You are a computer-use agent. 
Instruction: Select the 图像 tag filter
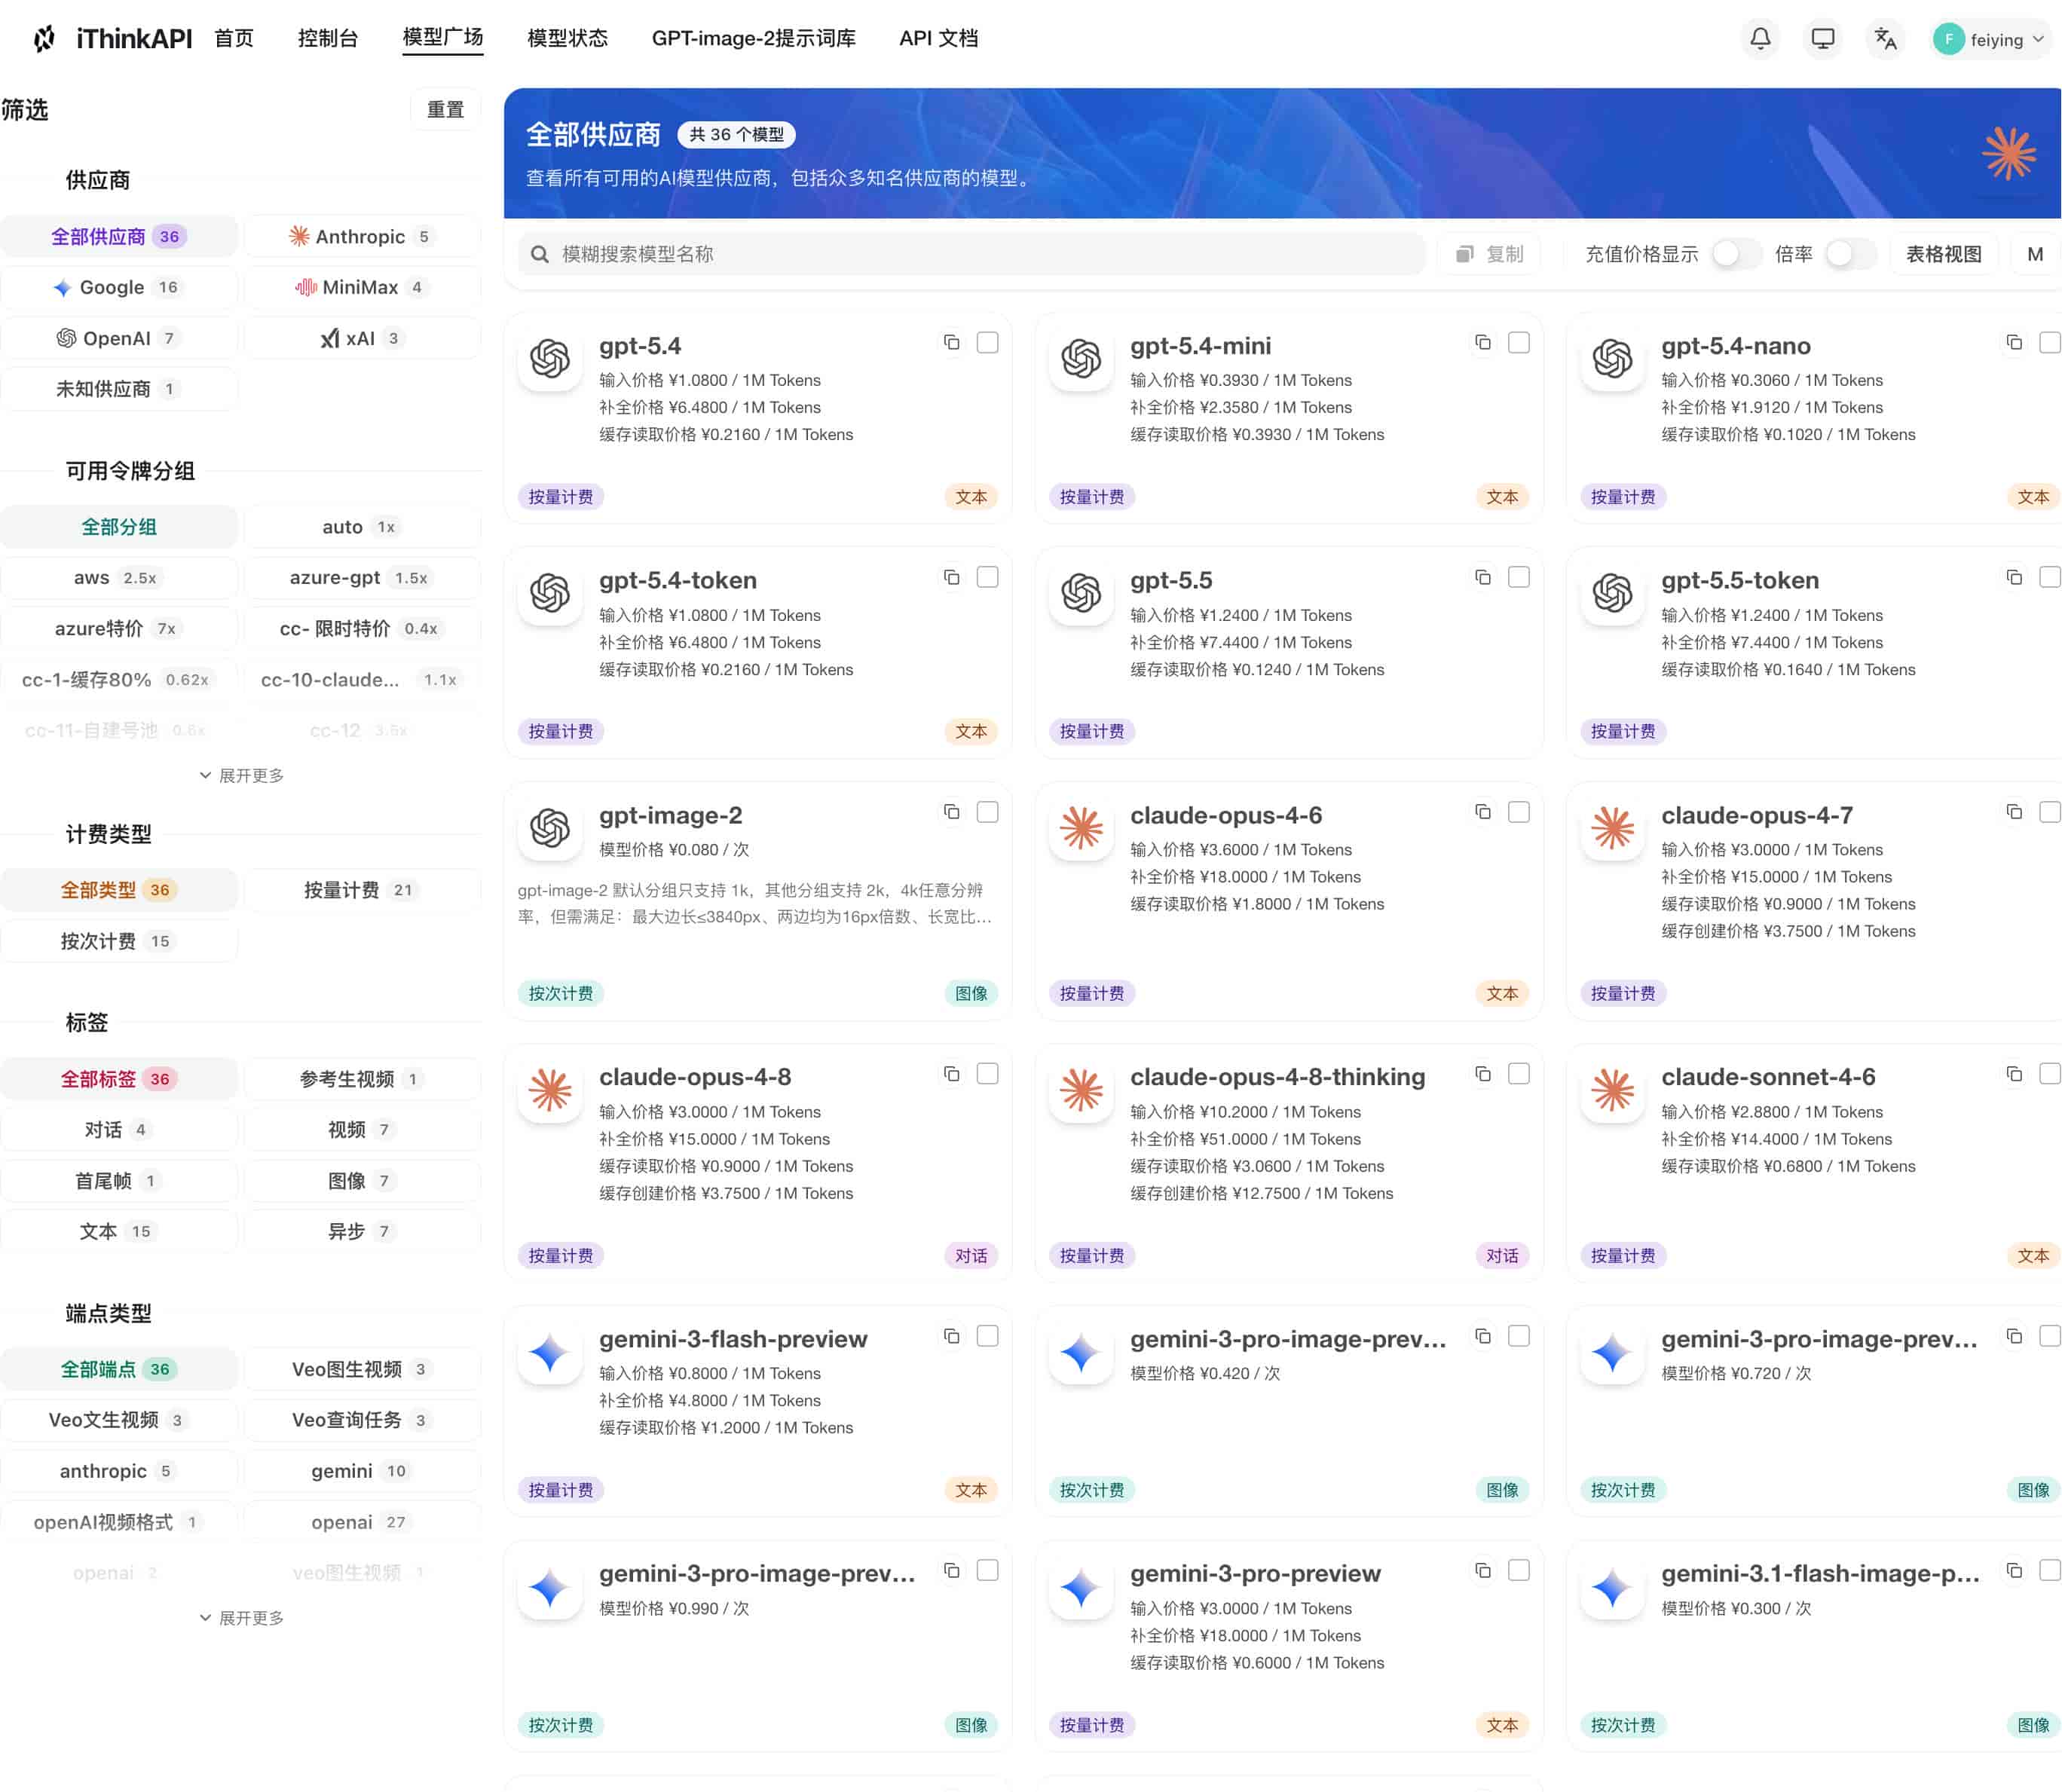click(x=362, y=1181)
